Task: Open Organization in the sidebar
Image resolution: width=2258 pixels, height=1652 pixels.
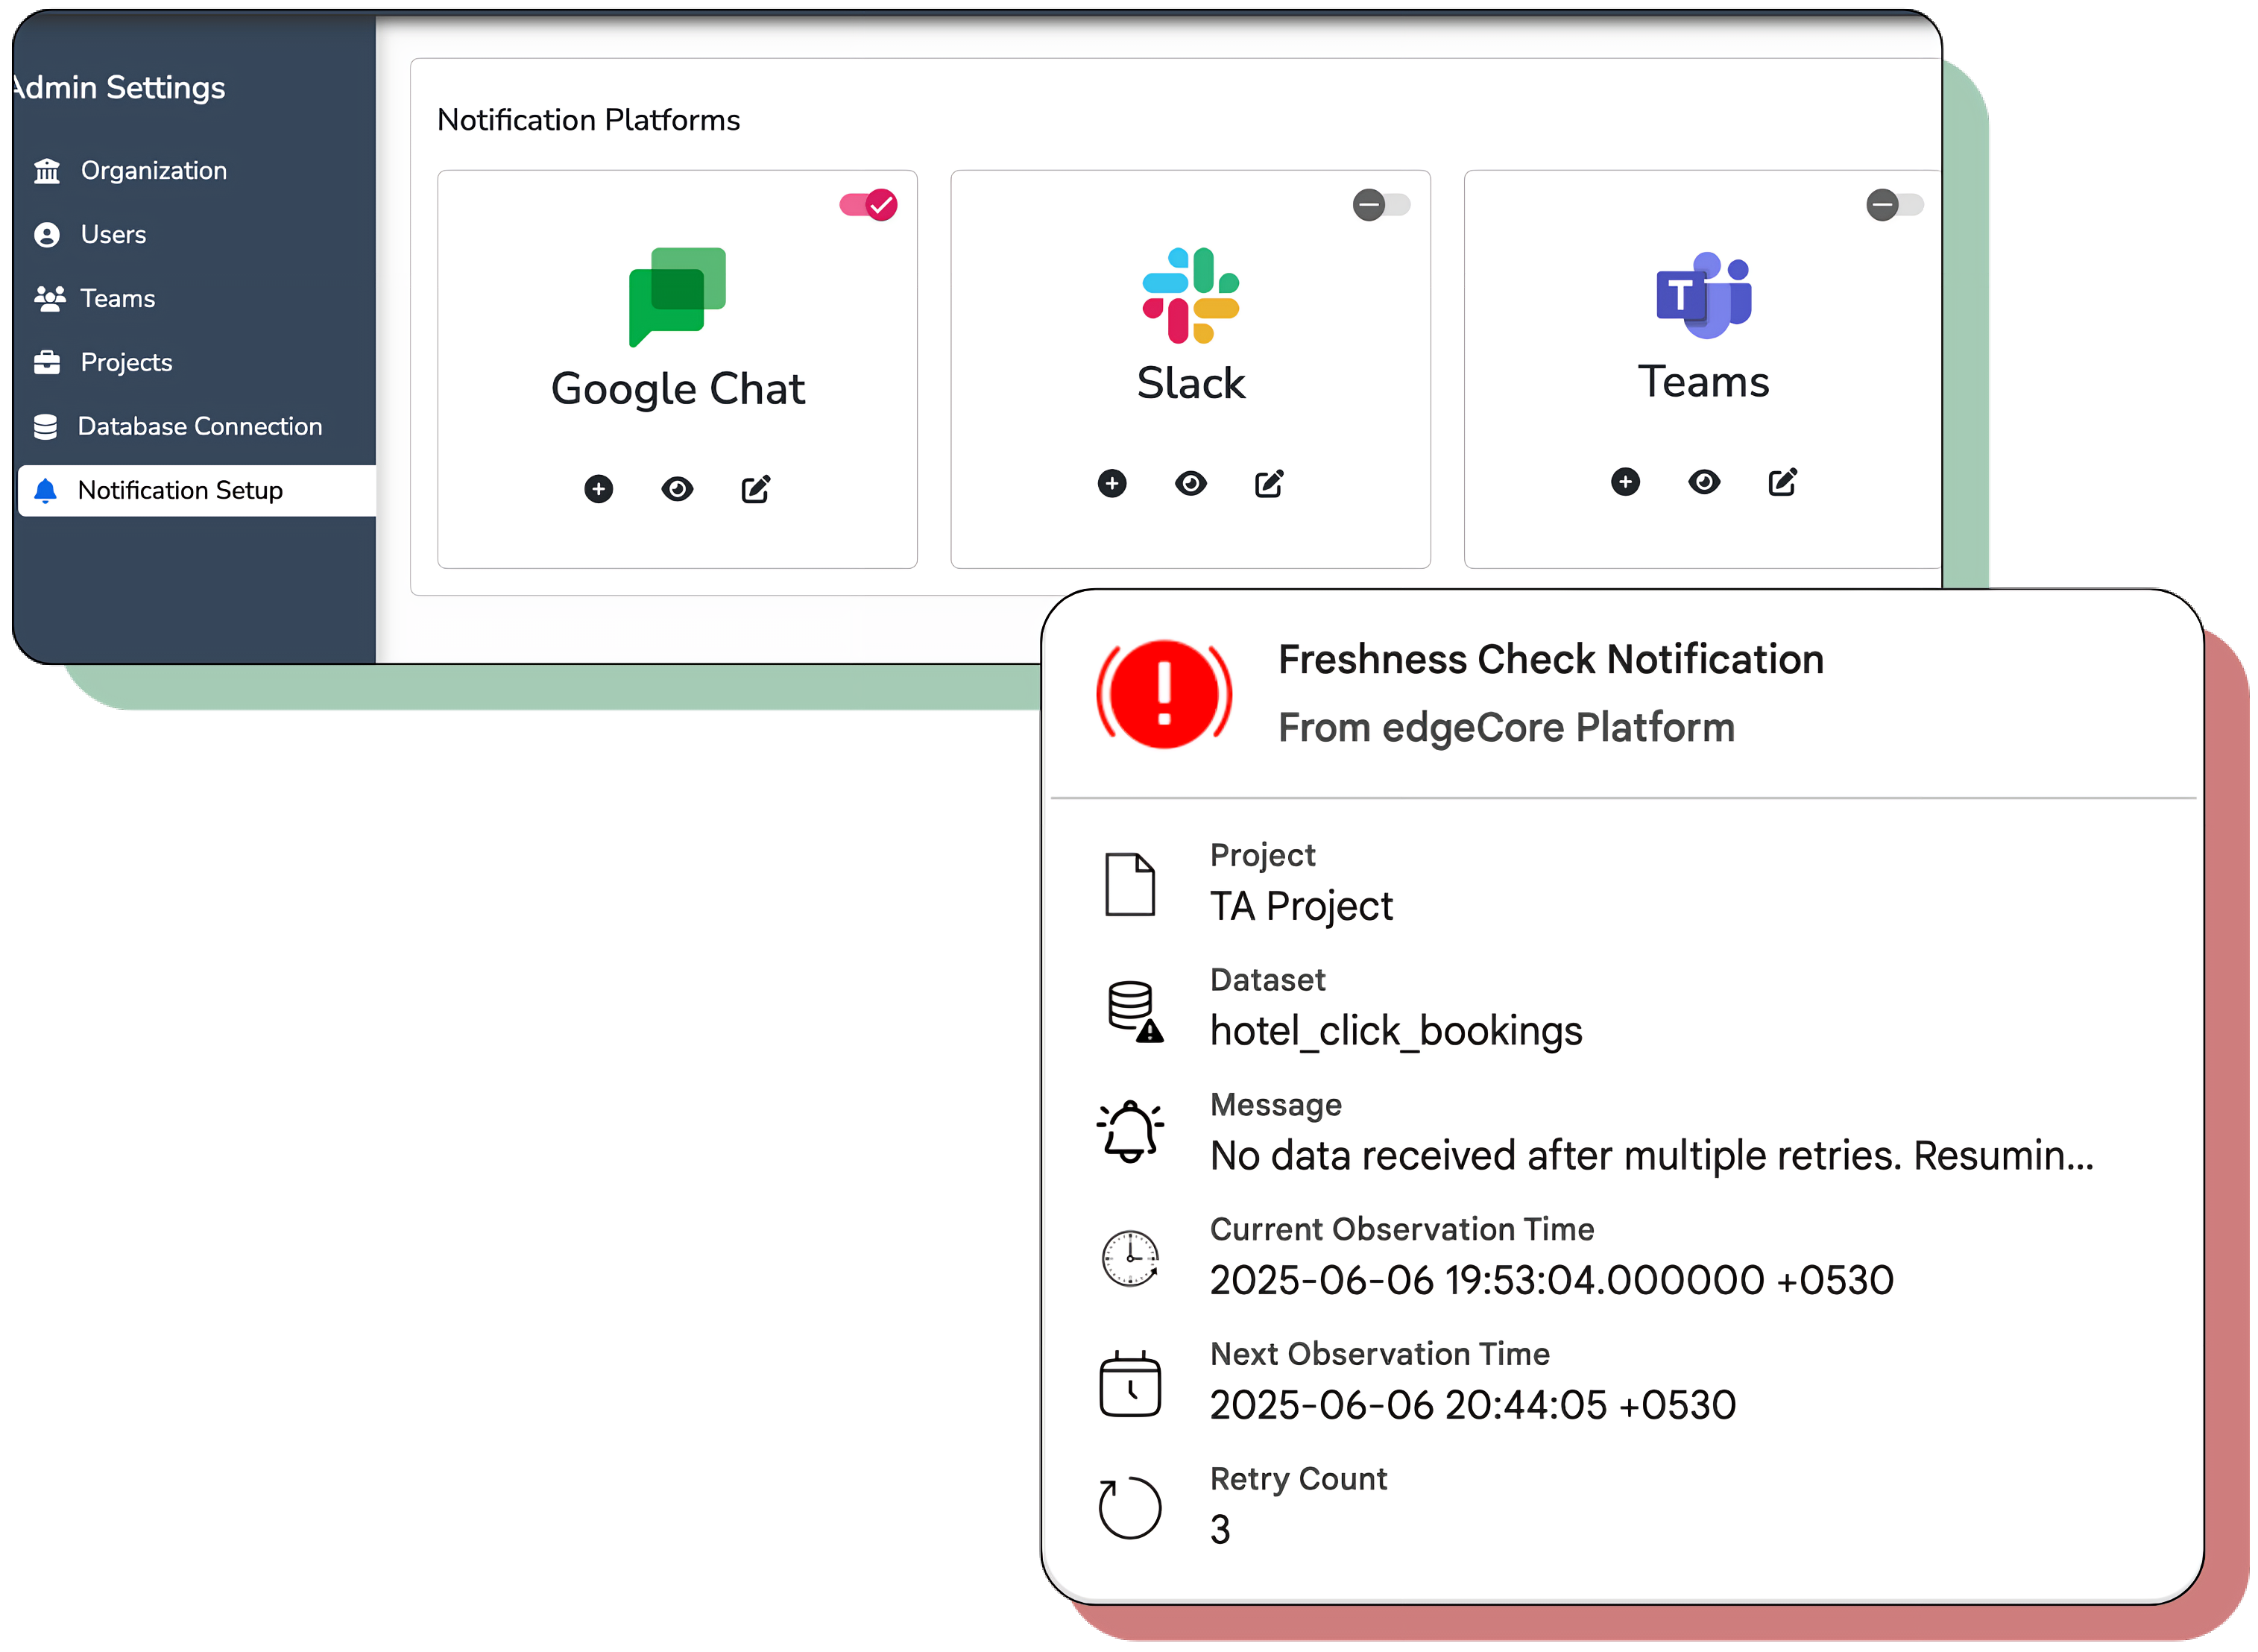Action: [x=153, y=171]
